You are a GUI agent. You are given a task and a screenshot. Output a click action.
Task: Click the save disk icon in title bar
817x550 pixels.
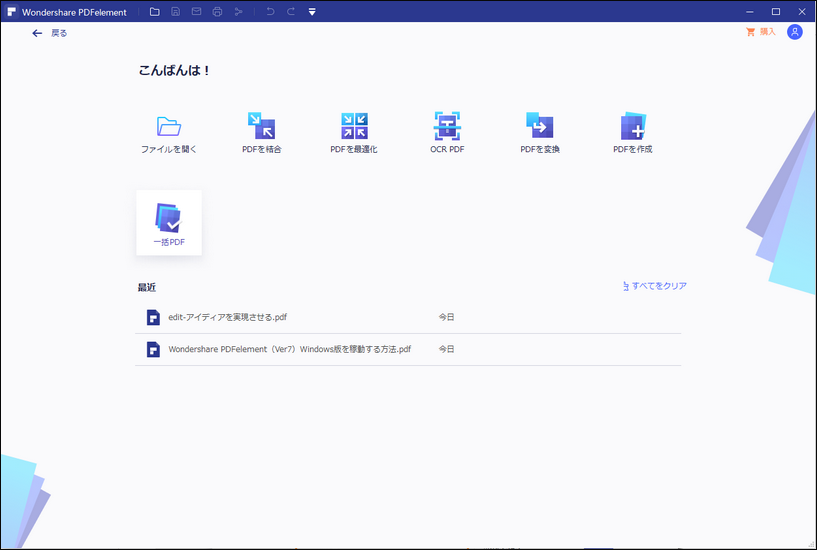click(176, 11)
